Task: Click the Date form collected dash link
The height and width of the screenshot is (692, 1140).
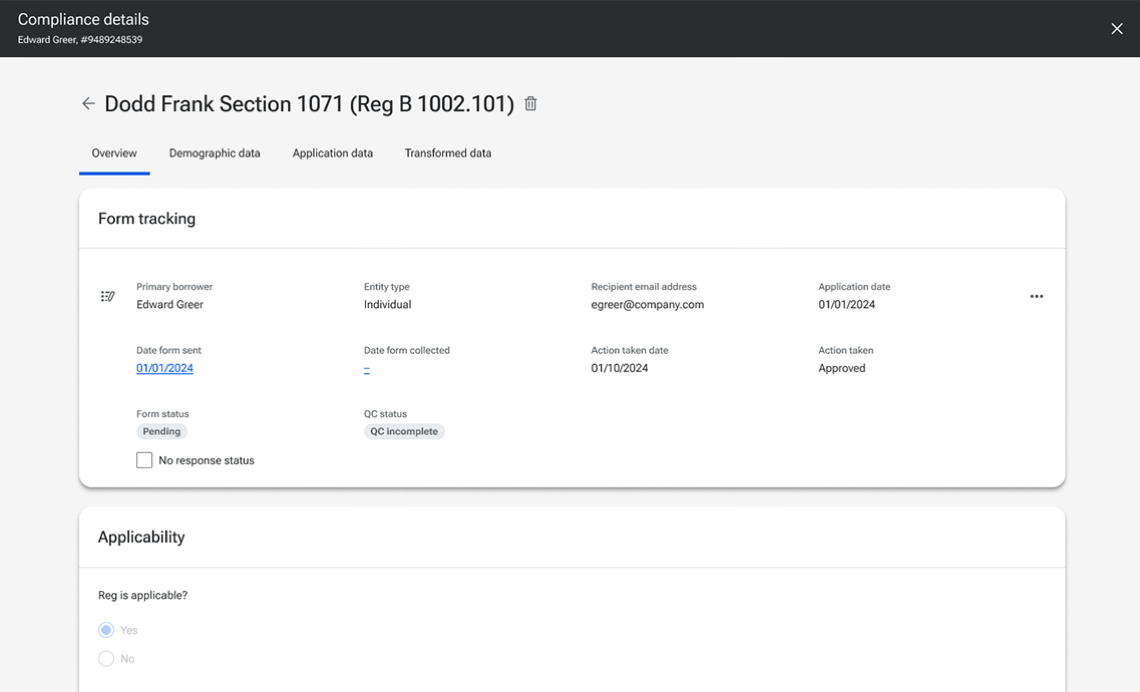Action: pyautogui.click(x=367, y=369)
